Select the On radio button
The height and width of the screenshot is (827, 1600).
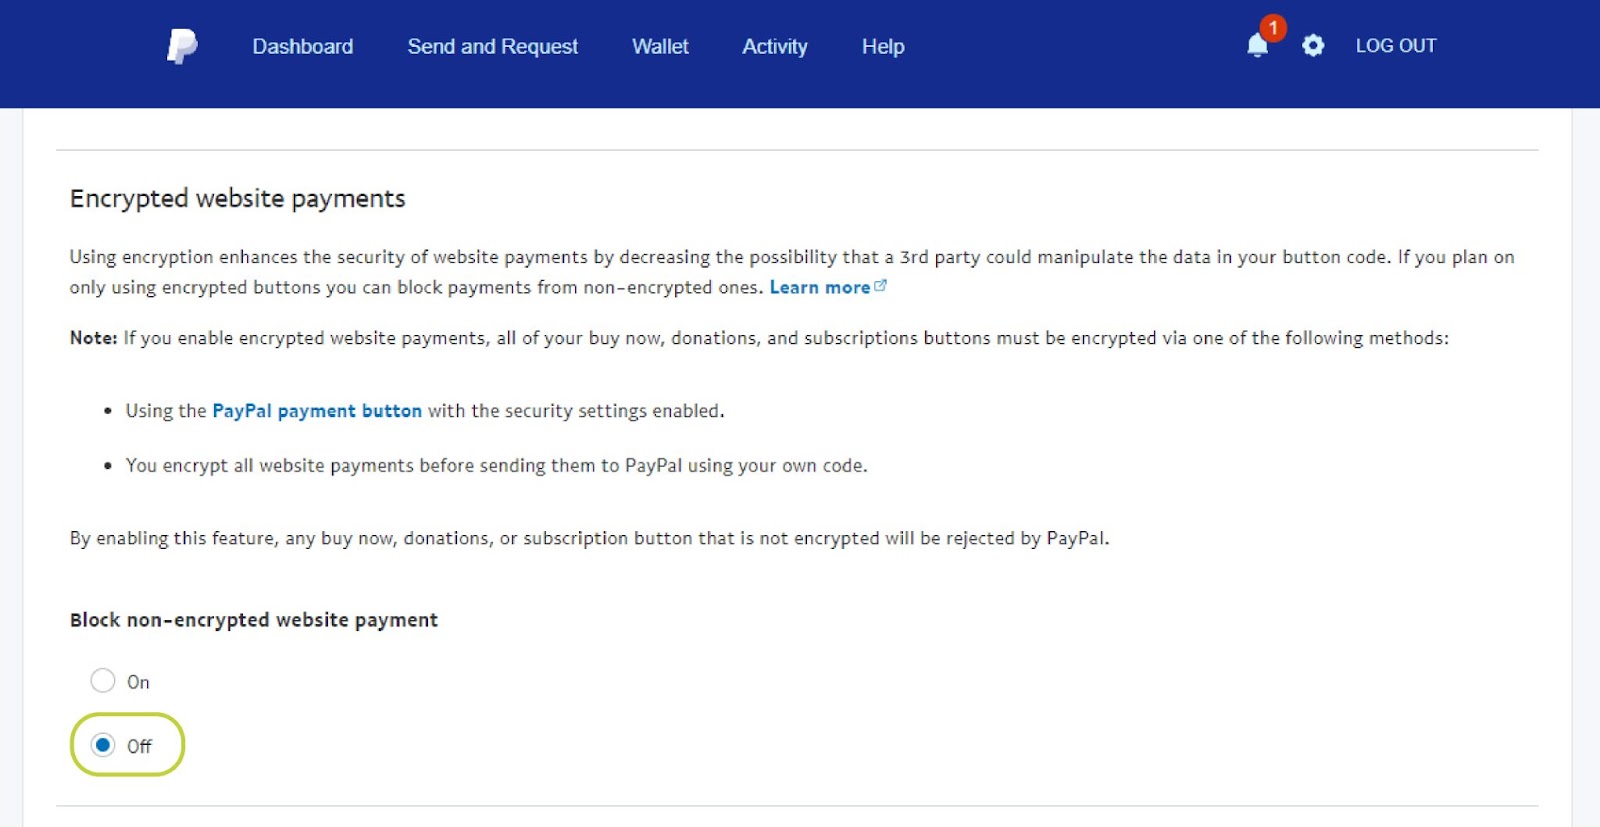(103, 681)
